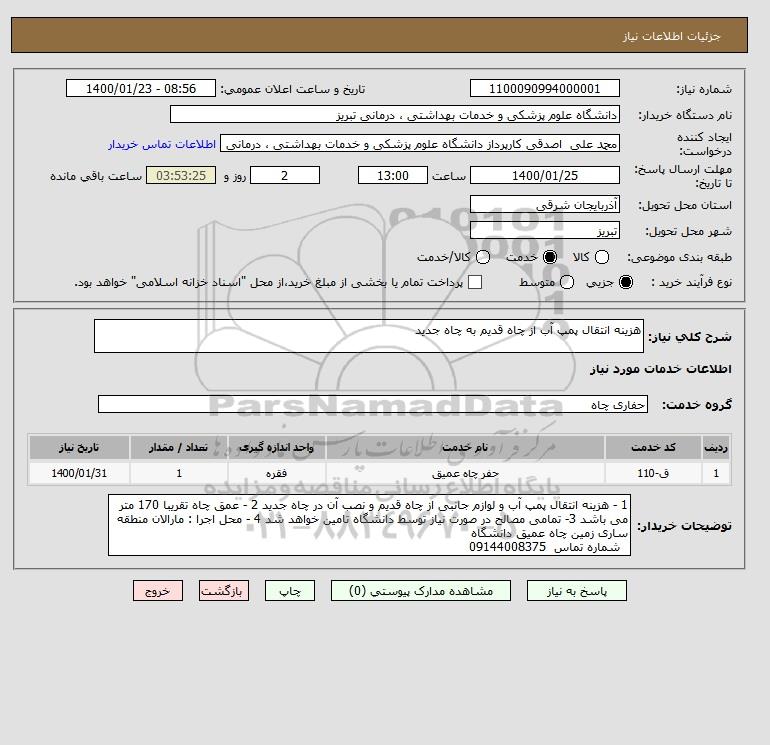770x745 pixels.
Task: Click the delivery city field تبریز
Action: point(545,230)
